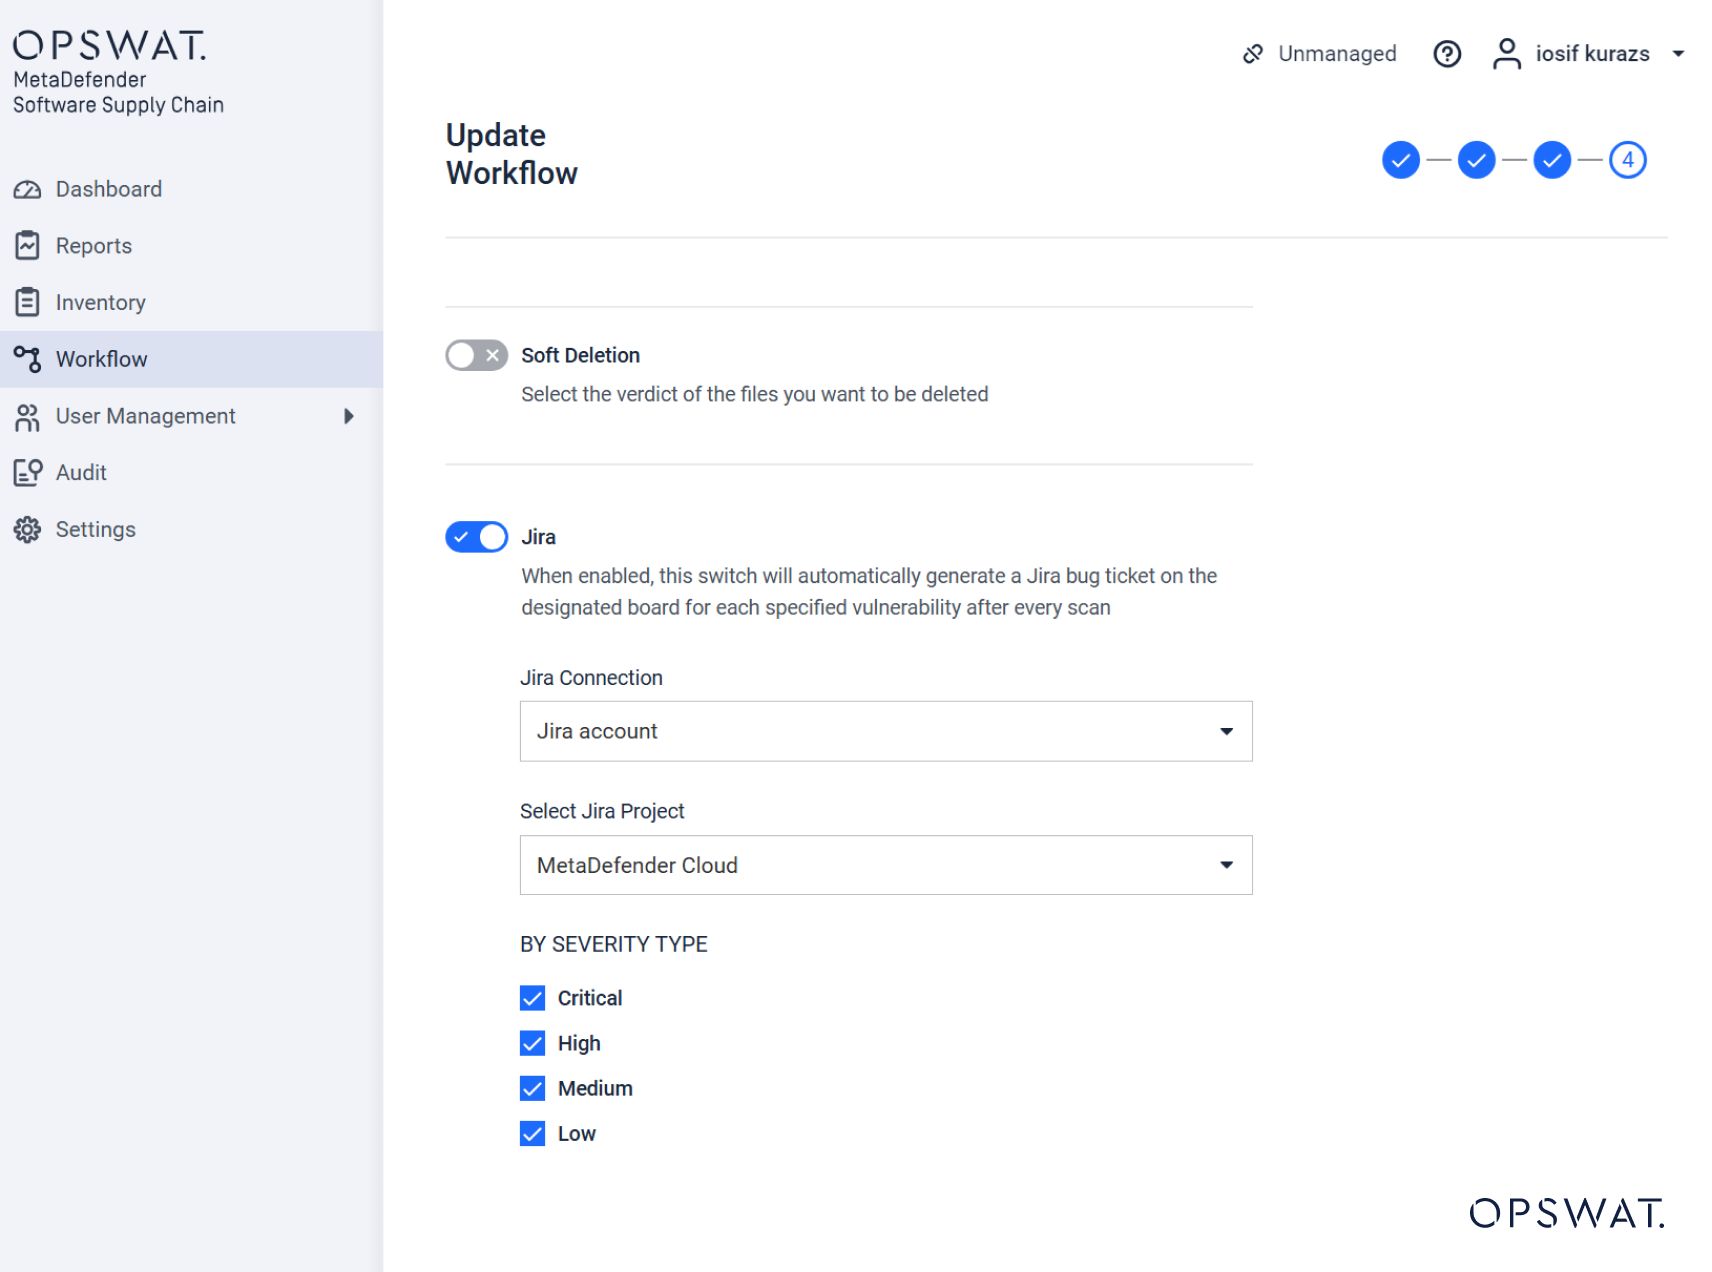Click the Workflow sidebar icon
Viewport: 1712px width, 1272px height.
27,358
